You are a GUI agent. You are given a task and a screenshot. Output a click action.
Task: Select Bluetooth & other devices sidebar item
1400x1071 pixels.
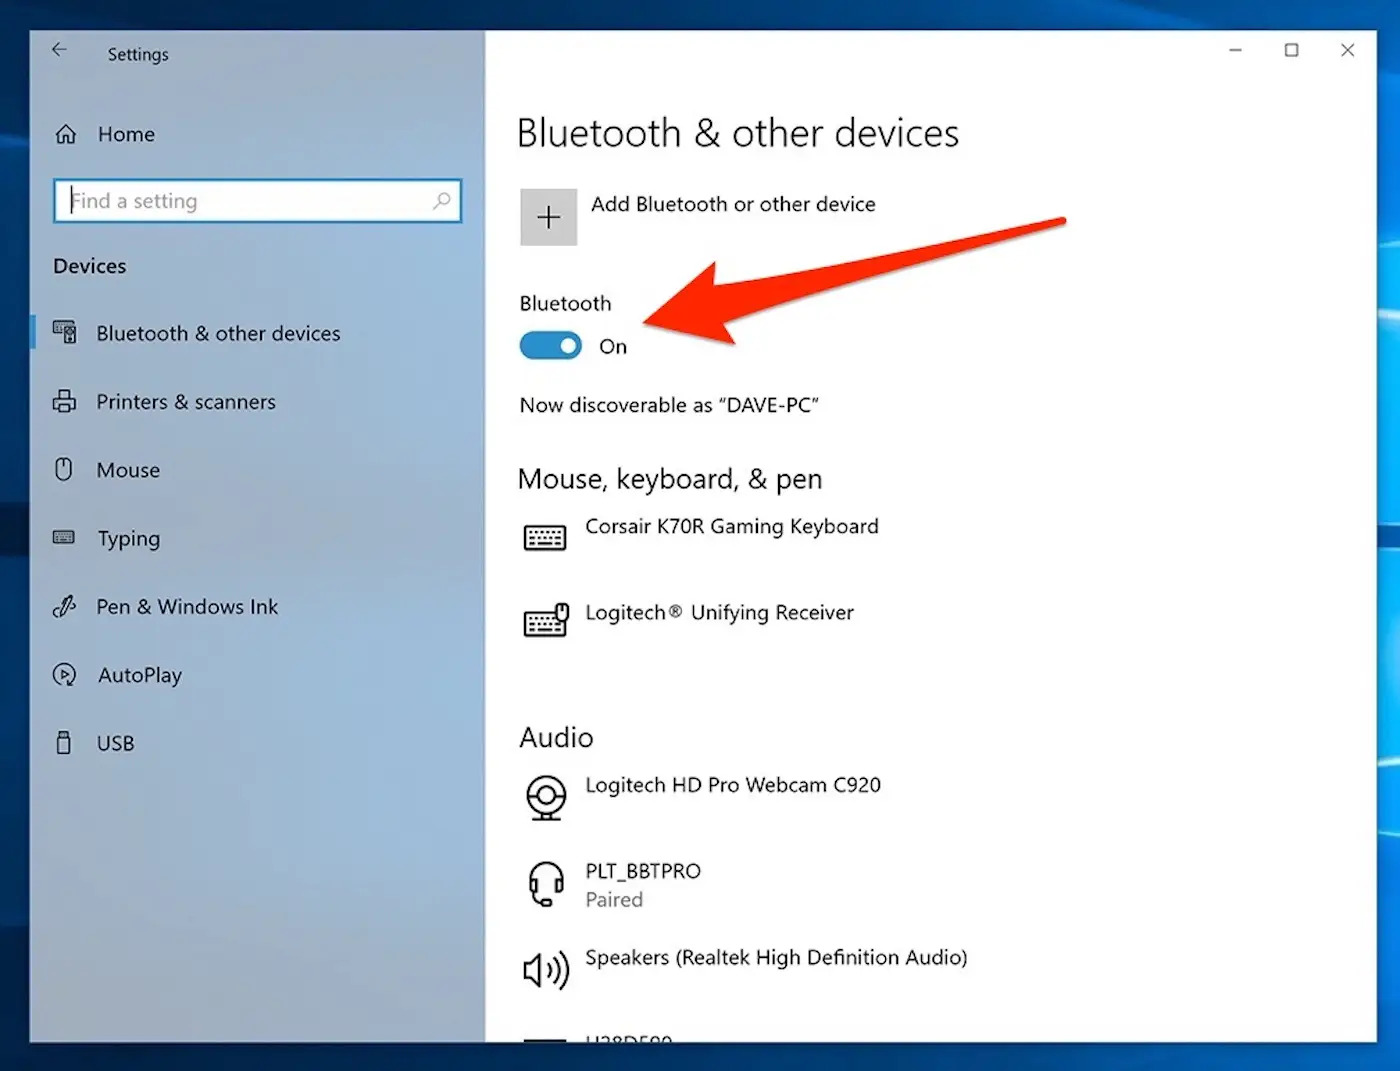(218, 333)
